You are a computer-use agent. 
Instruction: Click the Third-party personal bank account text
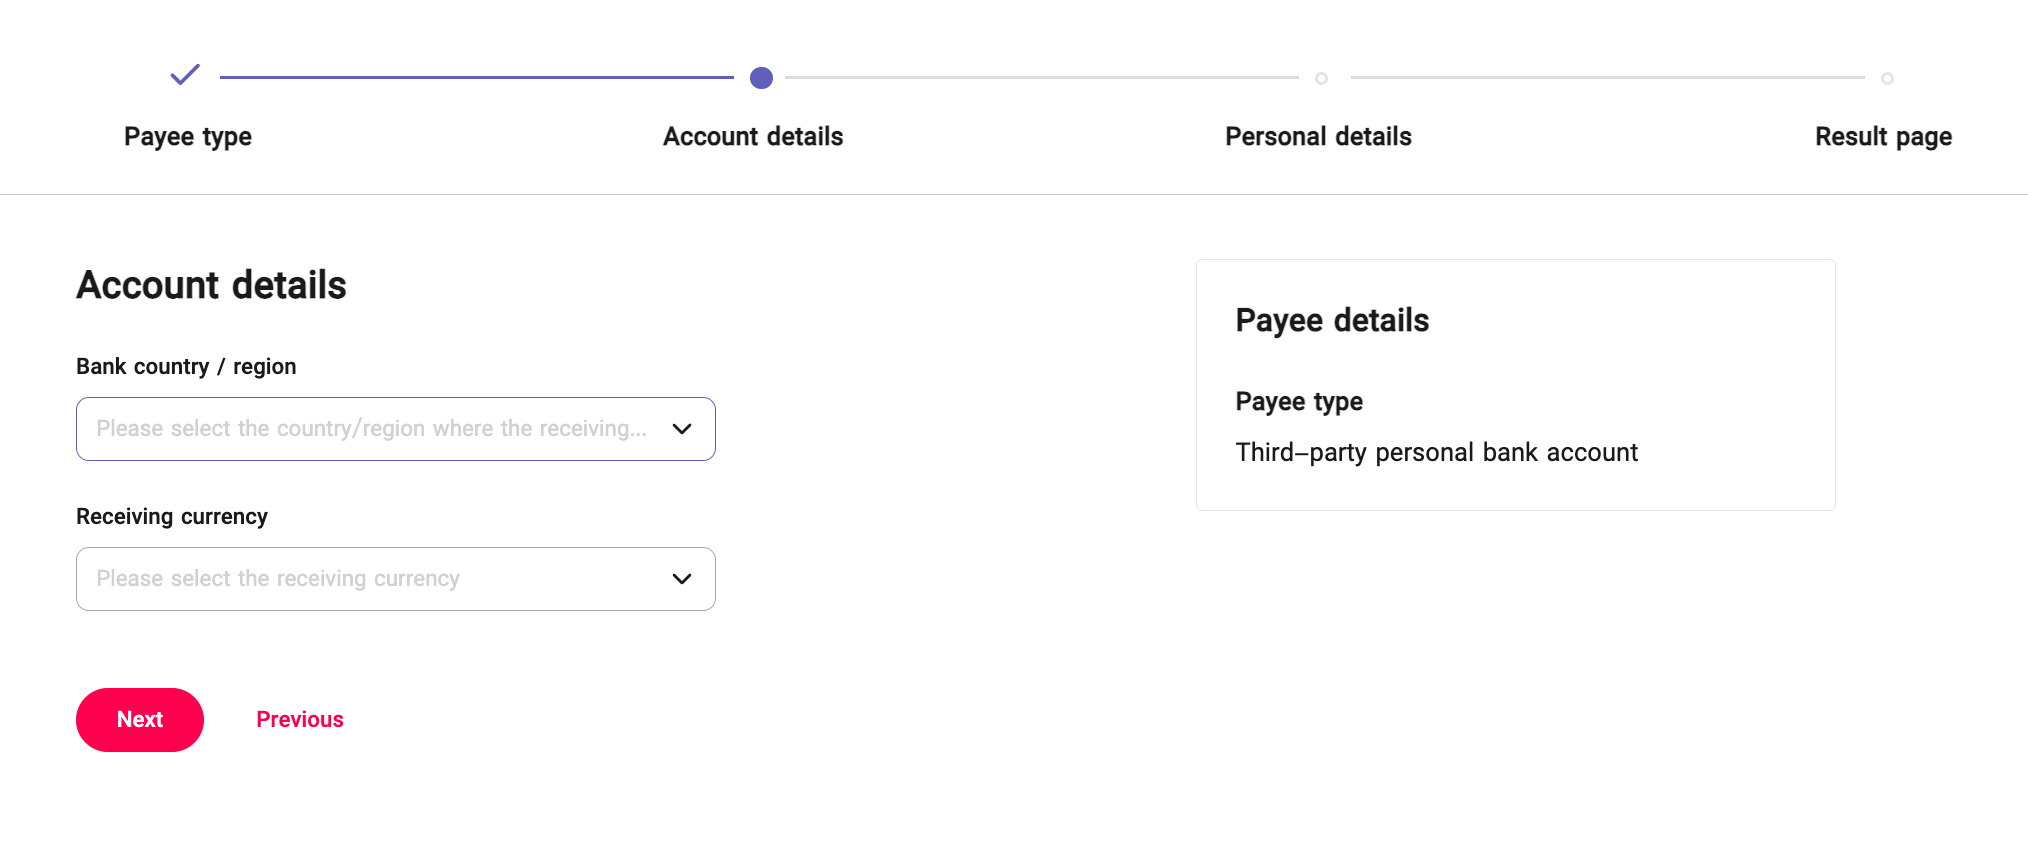(x=1436, y=453)
